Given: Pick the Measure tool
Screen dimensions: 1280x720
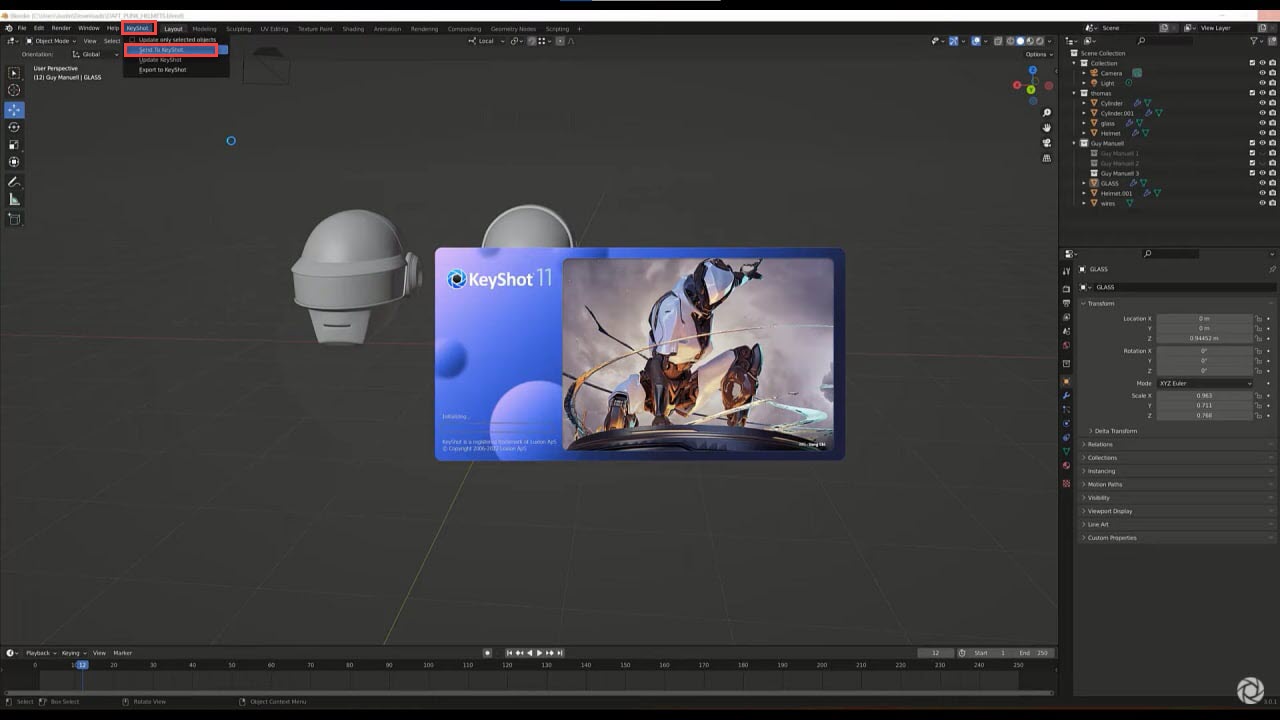Looking at the screenshot, I should pyautogui.click(x=14, y=200).
